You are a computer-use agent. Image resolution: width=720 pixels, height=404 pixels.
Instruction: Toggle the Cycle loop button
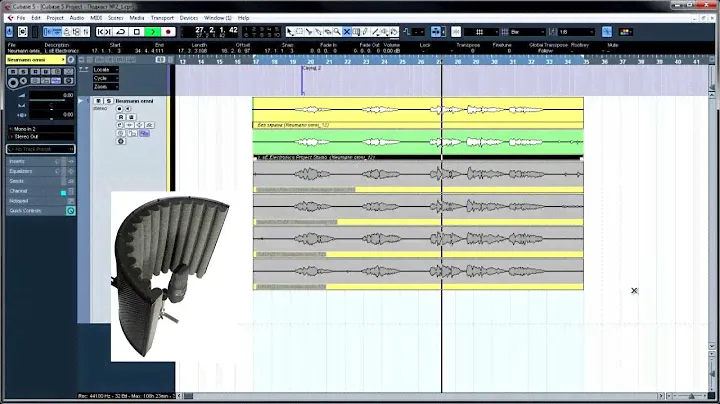122,31
